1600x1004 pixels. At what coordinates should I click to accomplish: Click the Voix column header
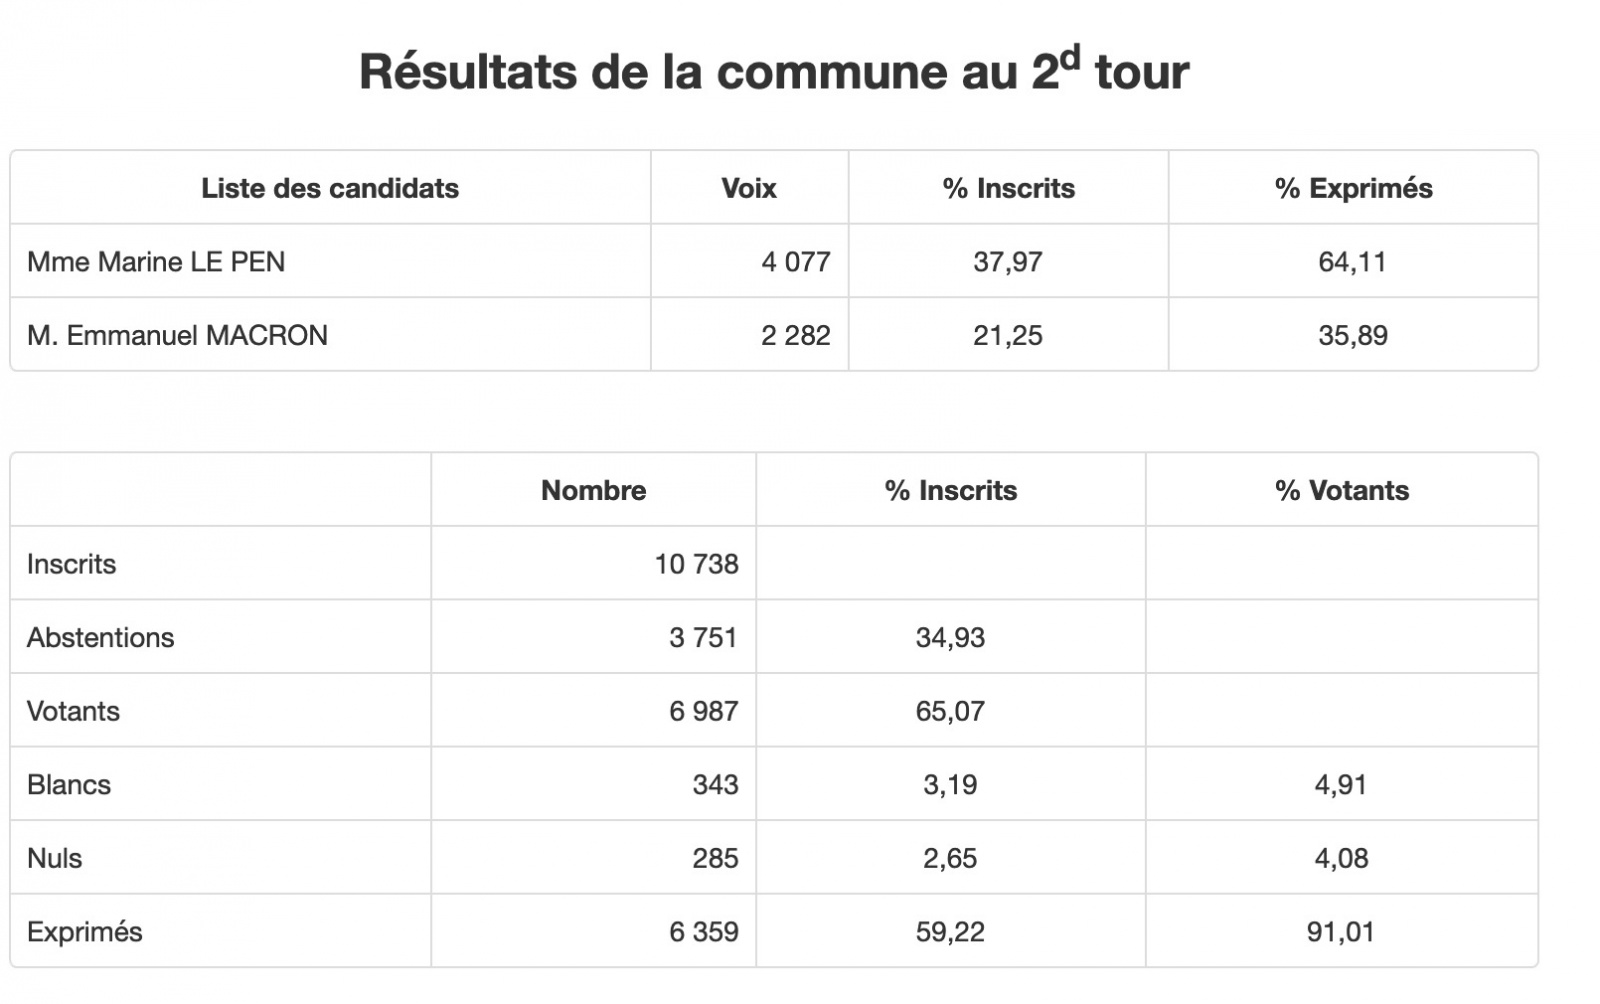(x=749, y=188)
